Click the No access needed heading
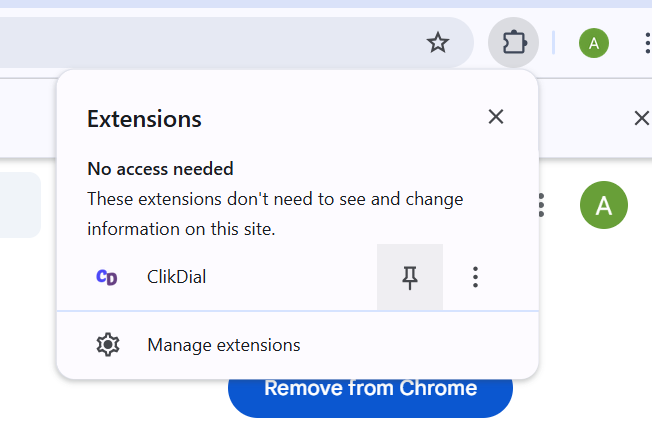 (x=160, y=169)
